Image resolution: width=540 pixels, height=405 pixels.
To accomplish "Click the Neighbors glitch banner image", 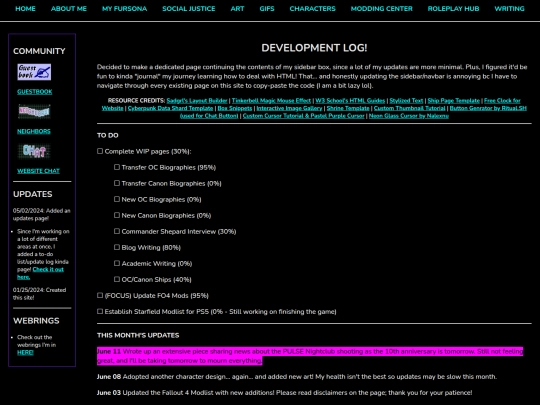I will pos(34,112).
